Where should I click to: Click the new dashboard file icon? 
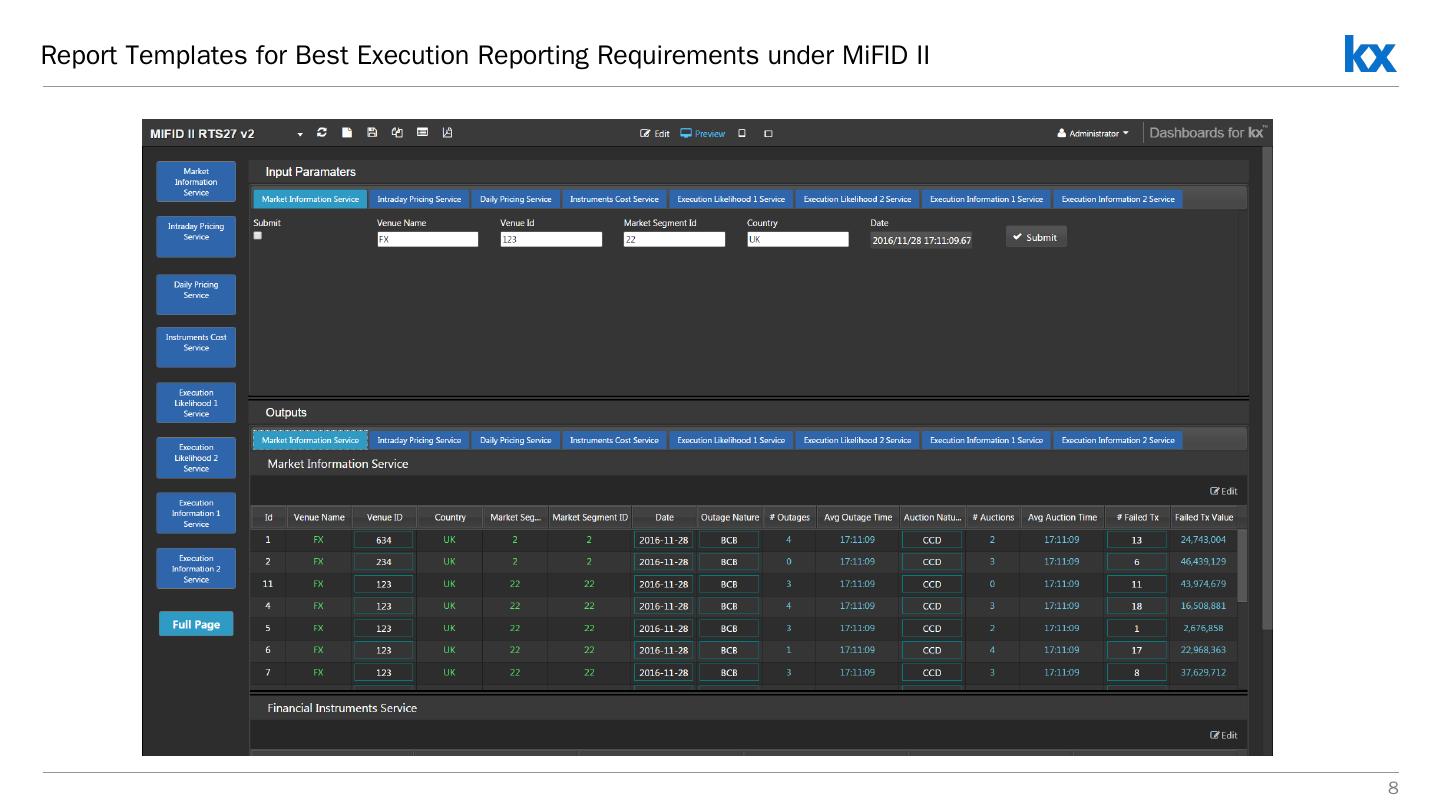[347, 133]
